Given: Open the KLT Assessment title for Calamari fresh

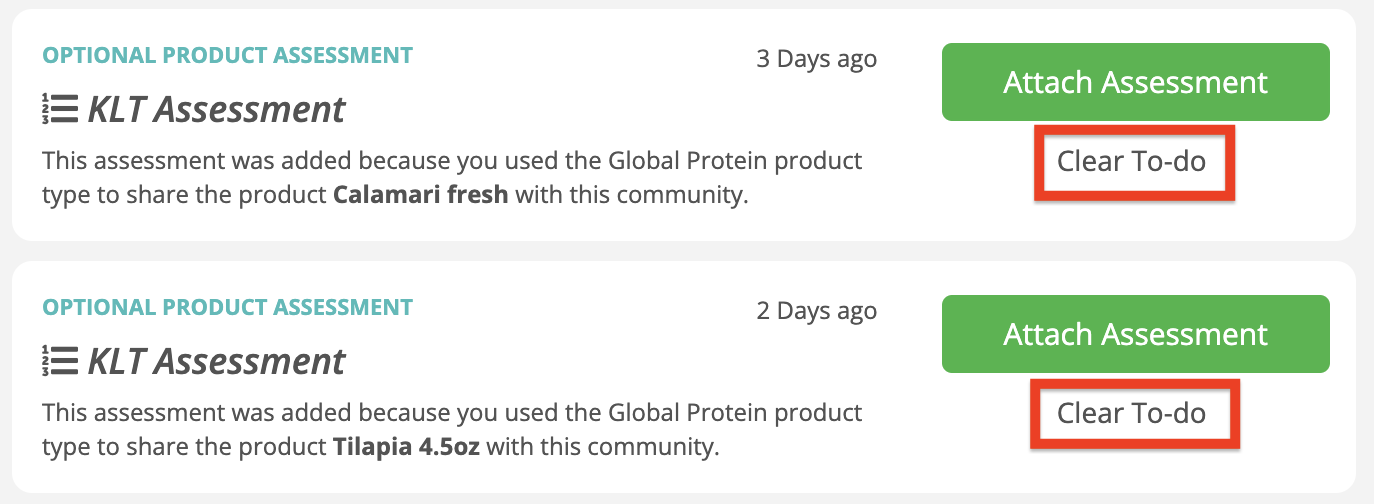Looking at the screenshot, I should 217,108.
